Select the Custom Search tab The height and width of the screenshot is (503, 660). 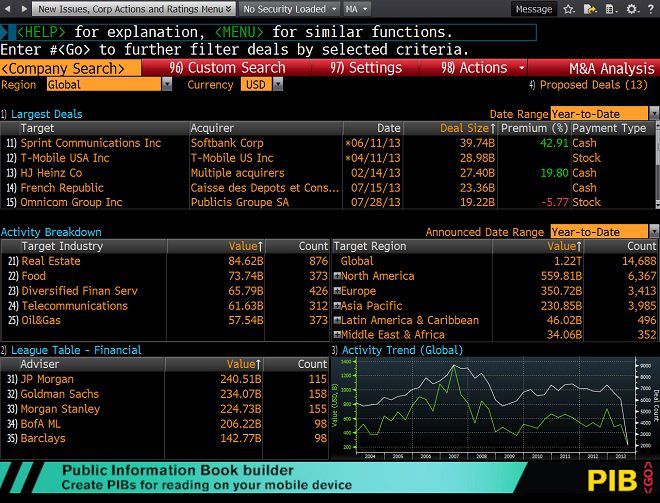coord(227,68)
